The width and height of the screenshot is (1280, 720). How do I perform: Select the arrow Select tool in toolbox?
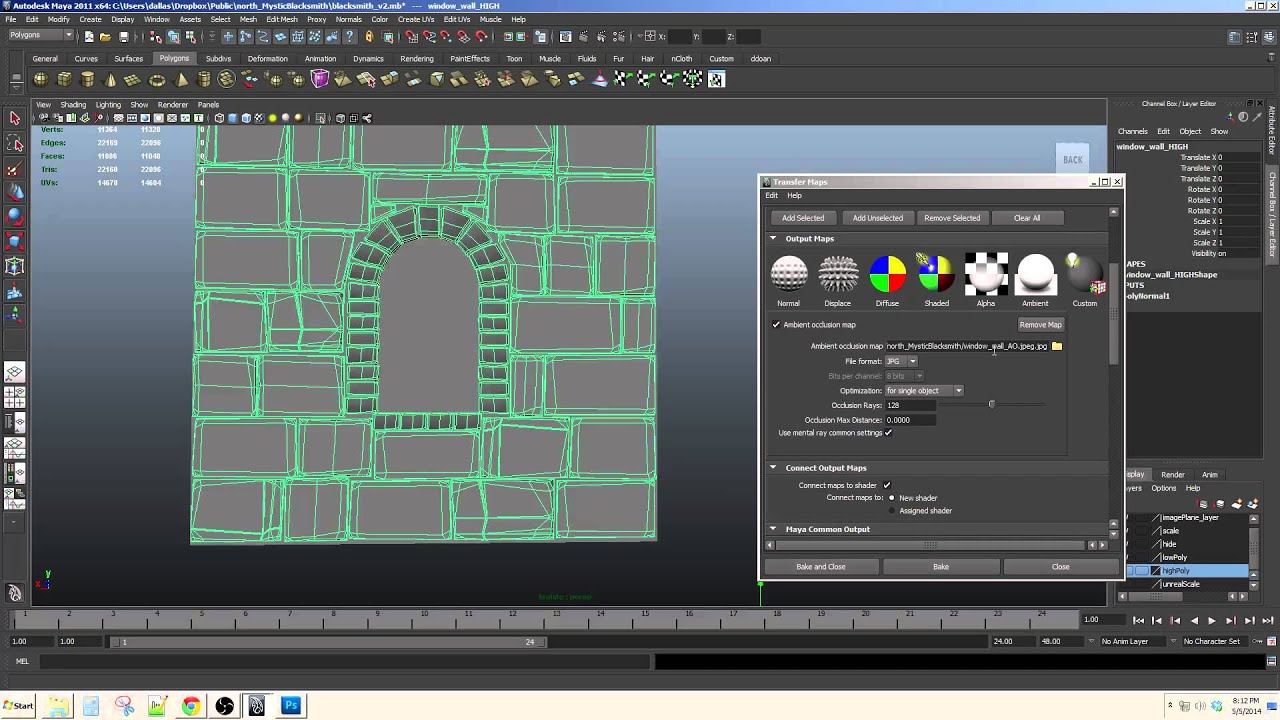[x=15, y=119]
